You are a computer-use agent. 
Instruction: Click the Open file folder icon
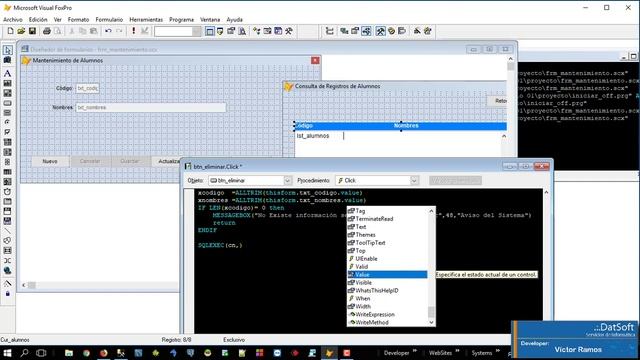(x=21, y=31)
